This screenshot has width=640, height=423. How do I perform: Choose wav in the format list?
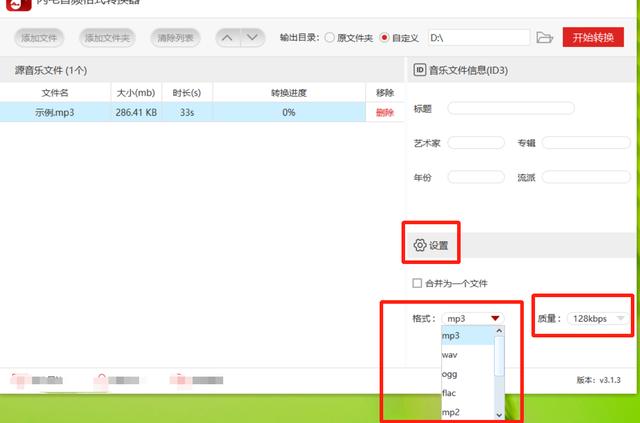[x=468, y=354]
